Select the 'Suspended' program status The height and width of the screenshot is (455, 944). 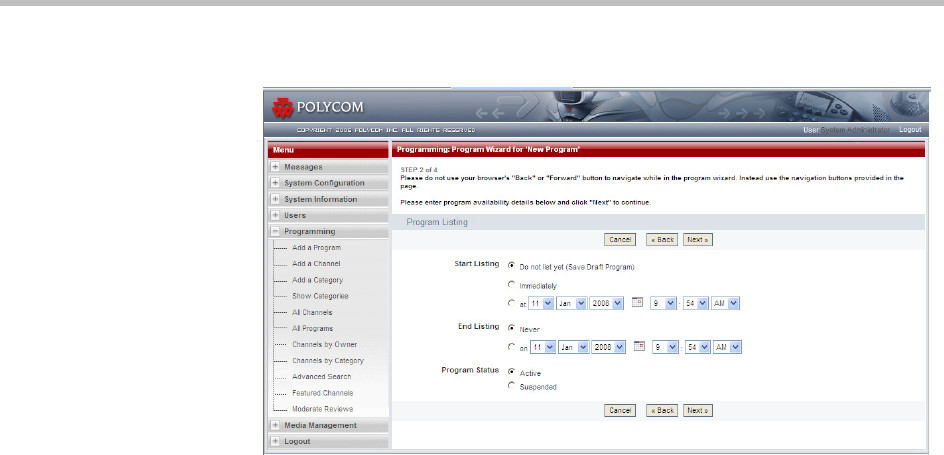click(513, 386)
